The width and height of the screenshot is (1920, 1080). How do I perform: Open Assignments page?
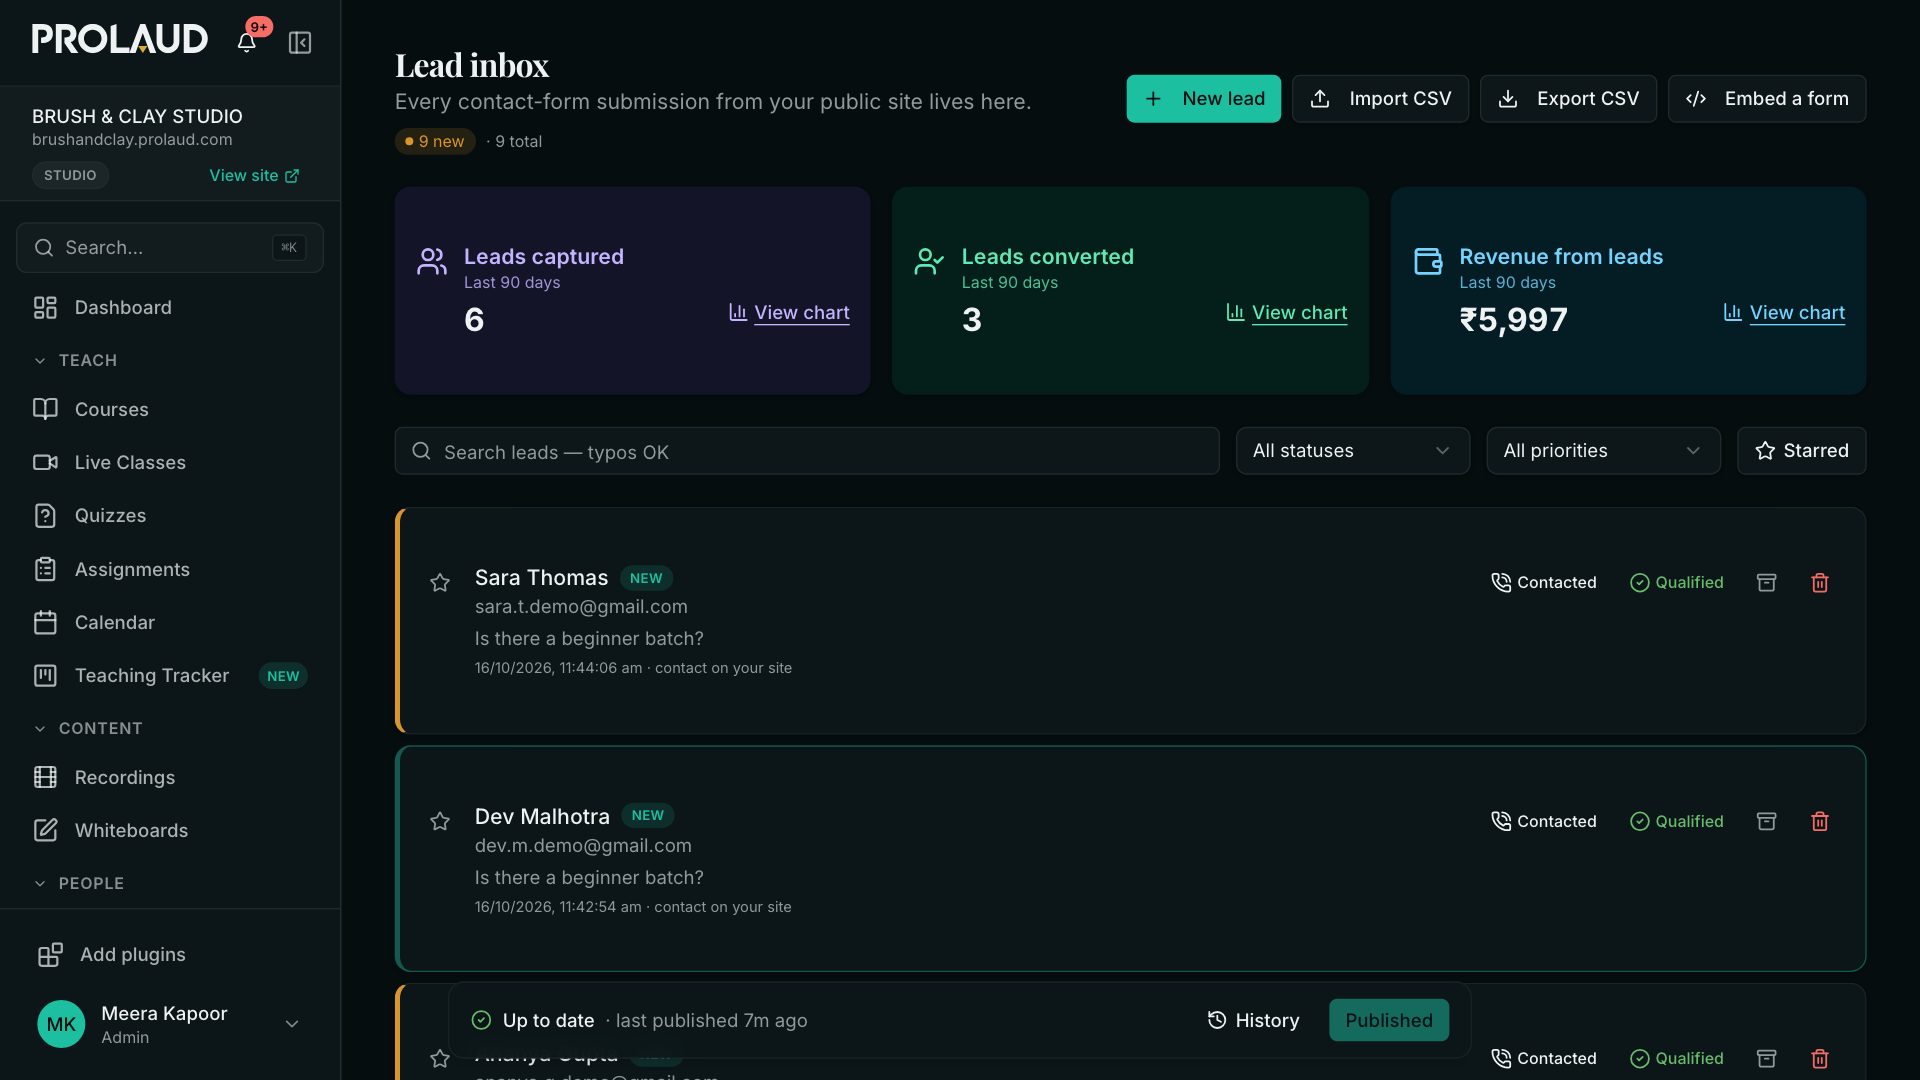pos(170,569)
